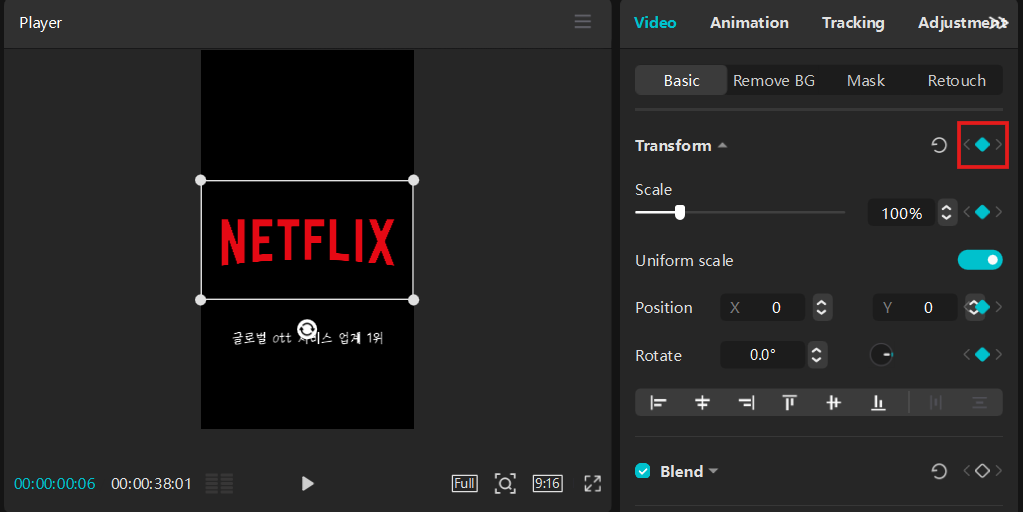This screenshot has width=1023, height=512.
Task: Click the Position Y value field
Action: pos(915,307)
